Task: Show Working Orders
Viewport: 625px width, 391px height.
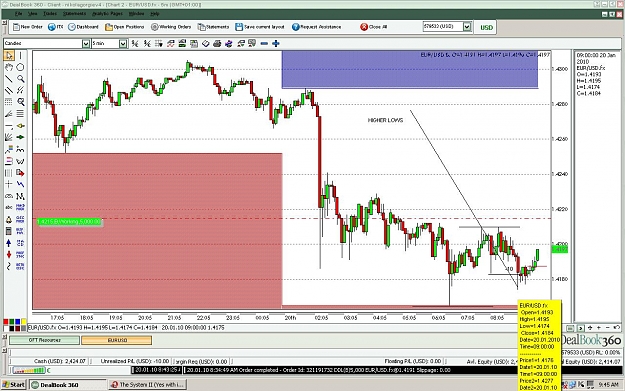Action: coord(171,27)
